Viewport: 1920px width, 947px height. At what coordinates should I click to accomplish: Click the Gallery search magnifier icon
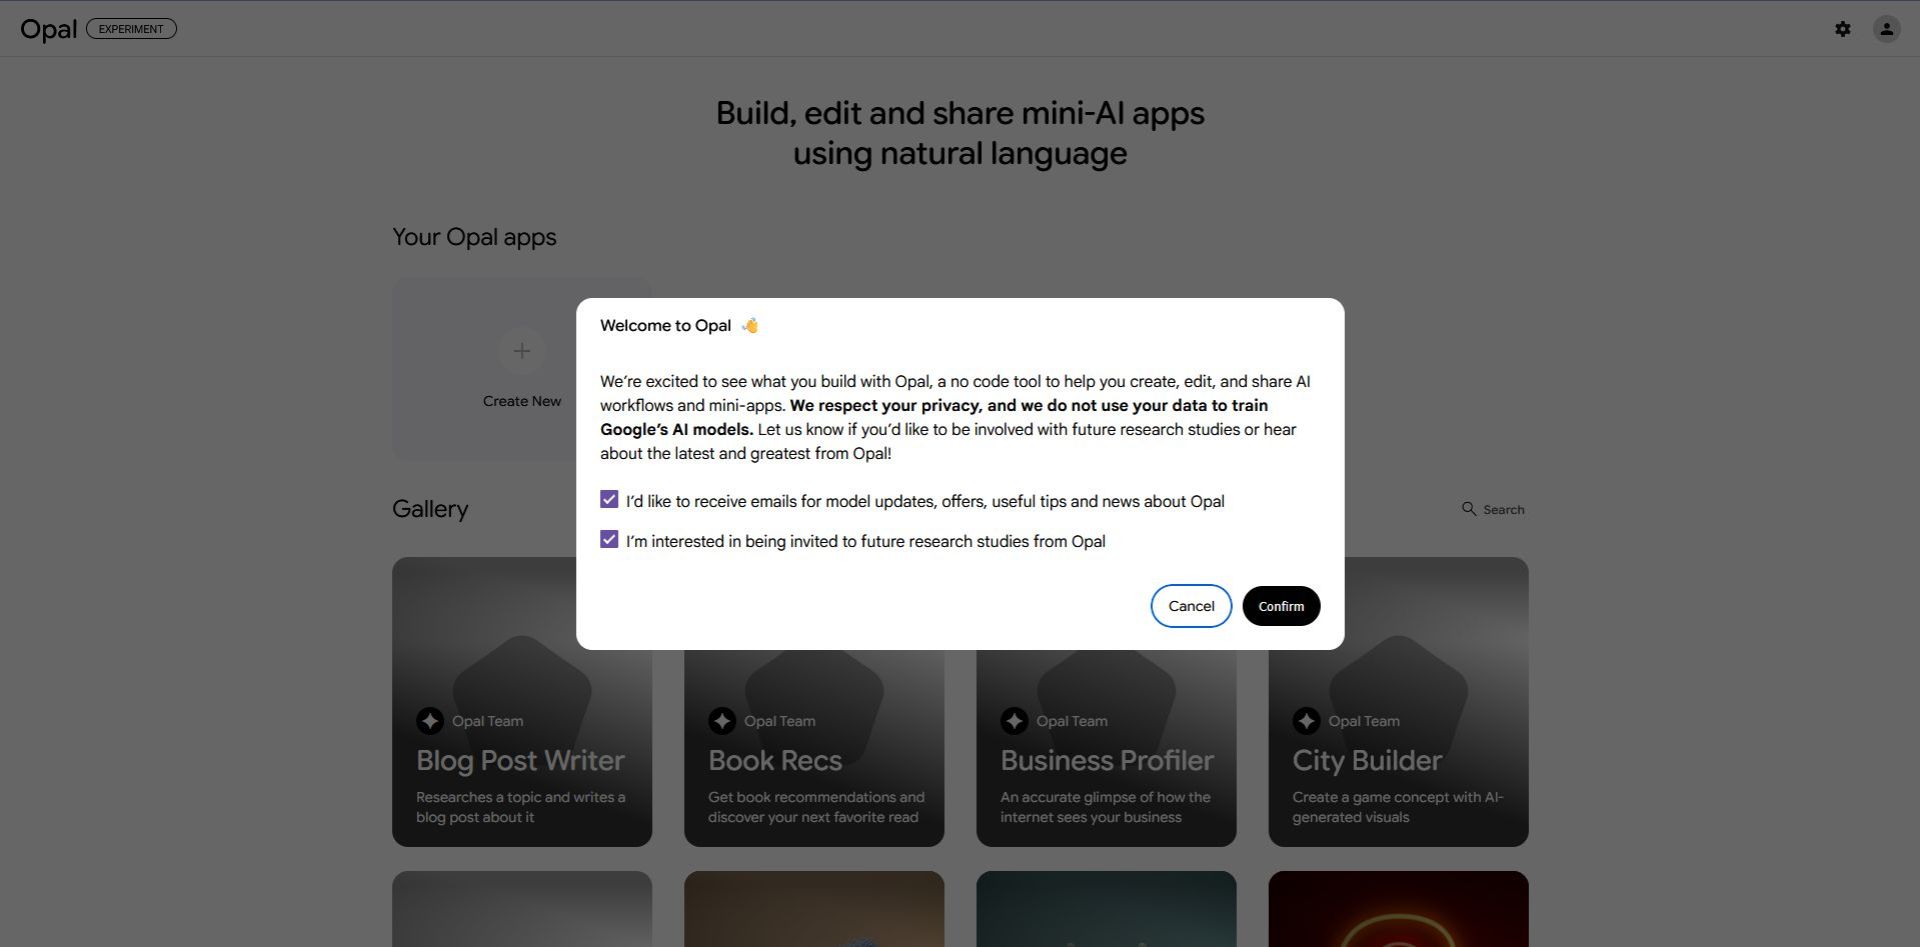1468,509
